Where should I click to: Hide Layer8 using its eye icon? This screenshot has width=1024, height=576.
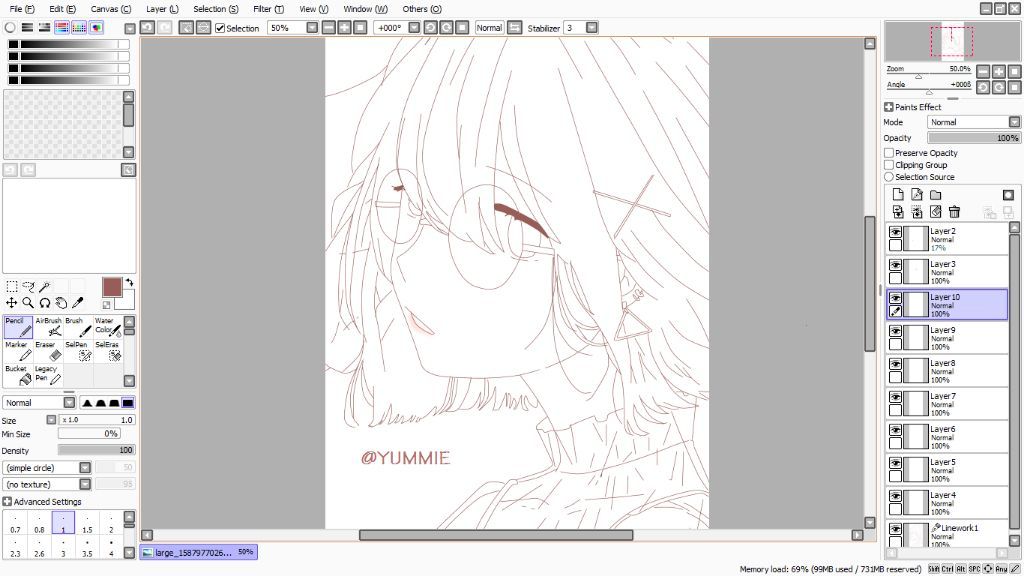pos(895,364)
